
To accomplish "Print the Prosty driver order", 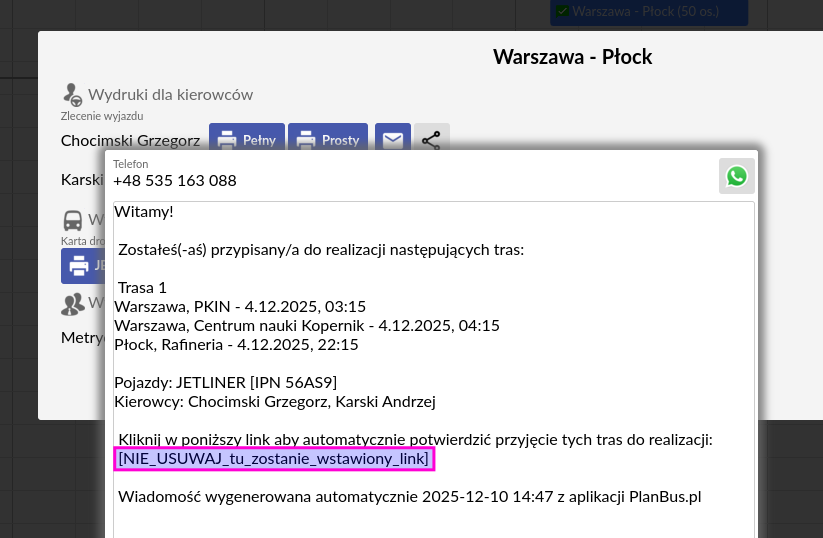I will [x=328, y=140].
